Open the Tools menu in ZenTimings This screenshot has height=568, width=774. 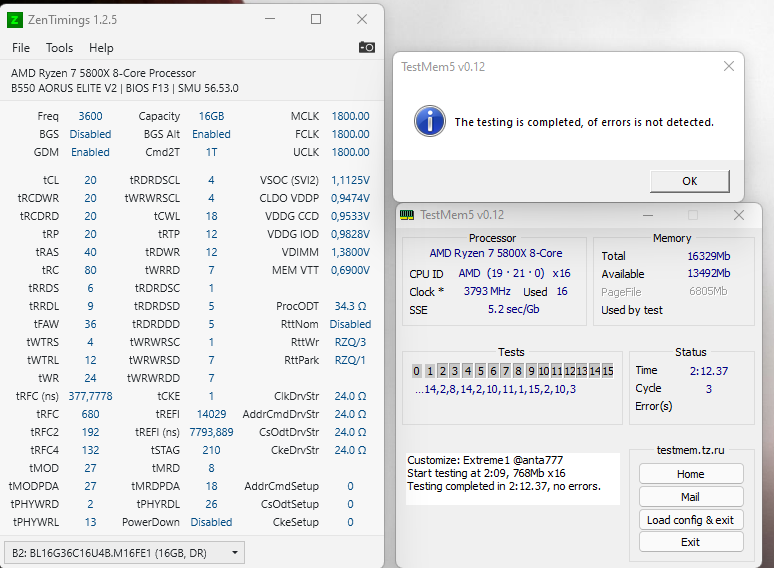tap(59, 48)
